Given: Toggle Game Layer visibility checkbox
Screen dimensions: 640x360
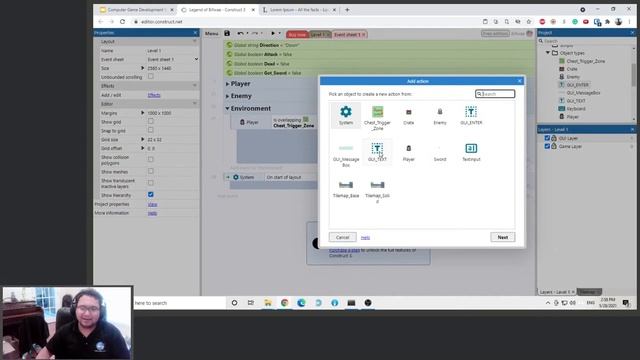Looking at the screenshot, I should click(x=547, y=146).
